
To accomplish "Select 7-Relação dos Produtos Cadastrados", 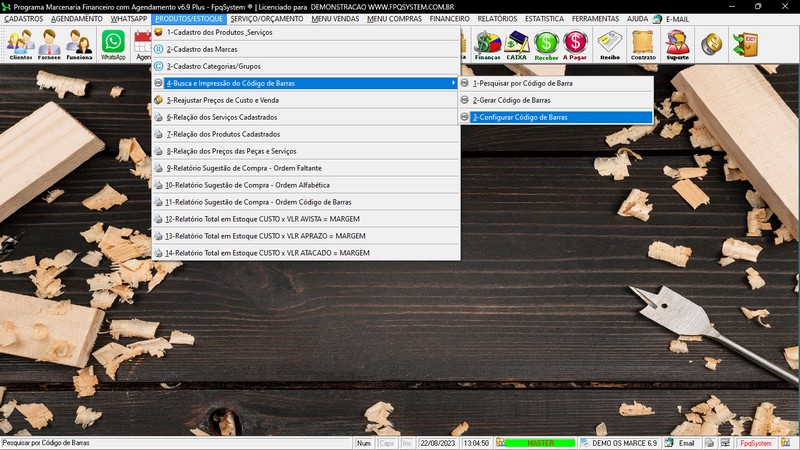I will 306,134.
